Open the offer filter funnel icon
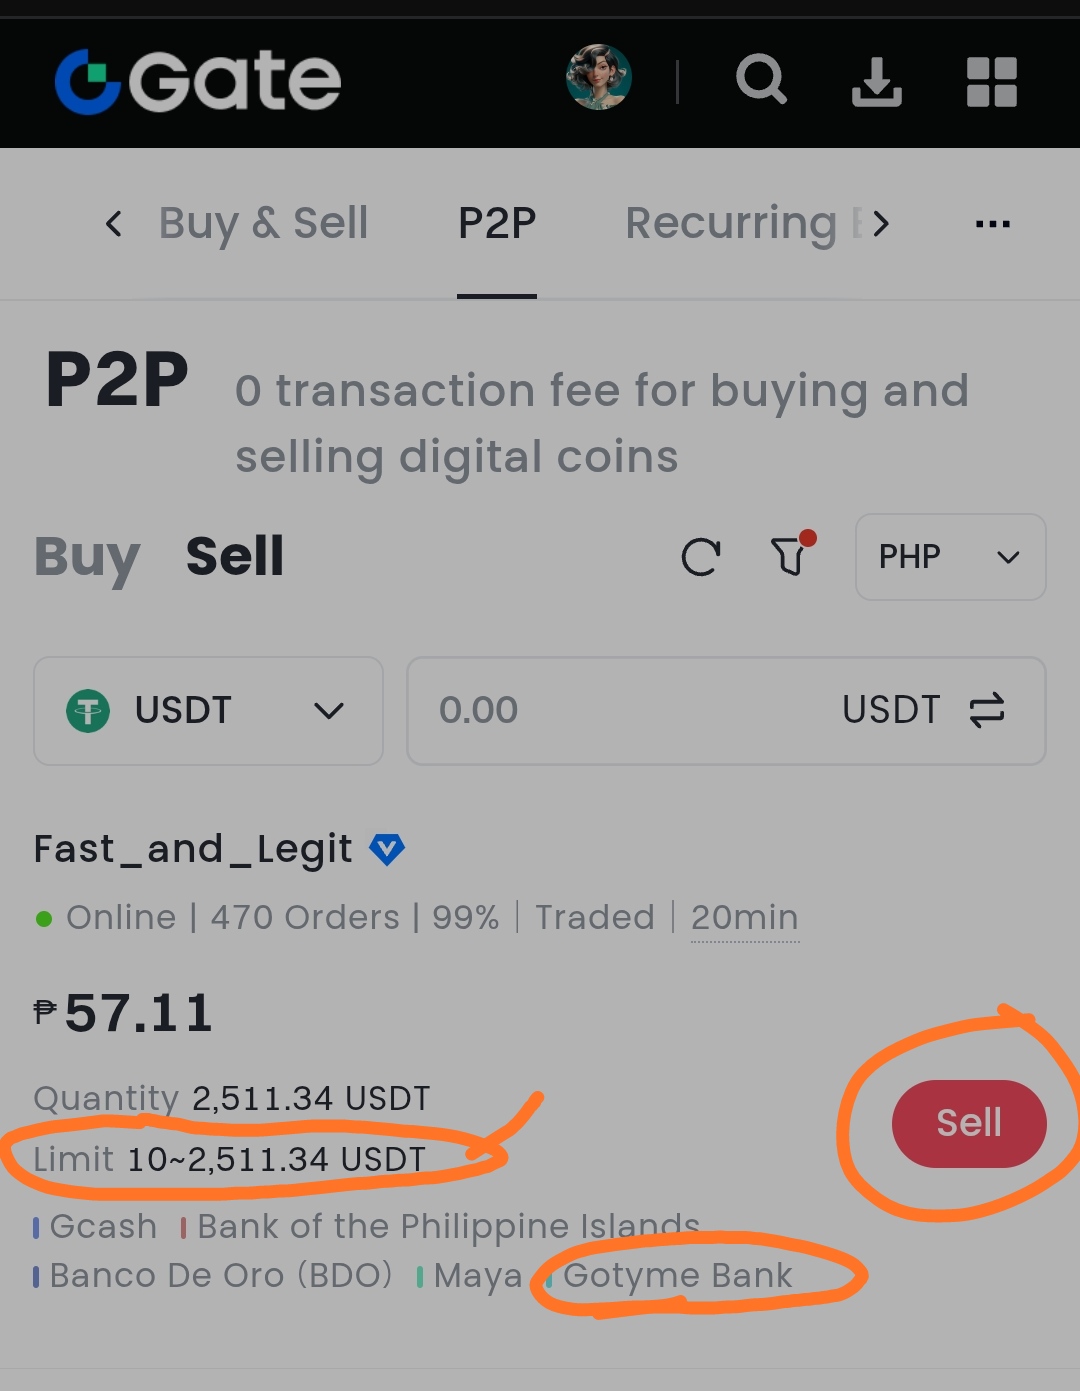The width and height of the screenshot is (1080, 1391). [x=792, y=554]
